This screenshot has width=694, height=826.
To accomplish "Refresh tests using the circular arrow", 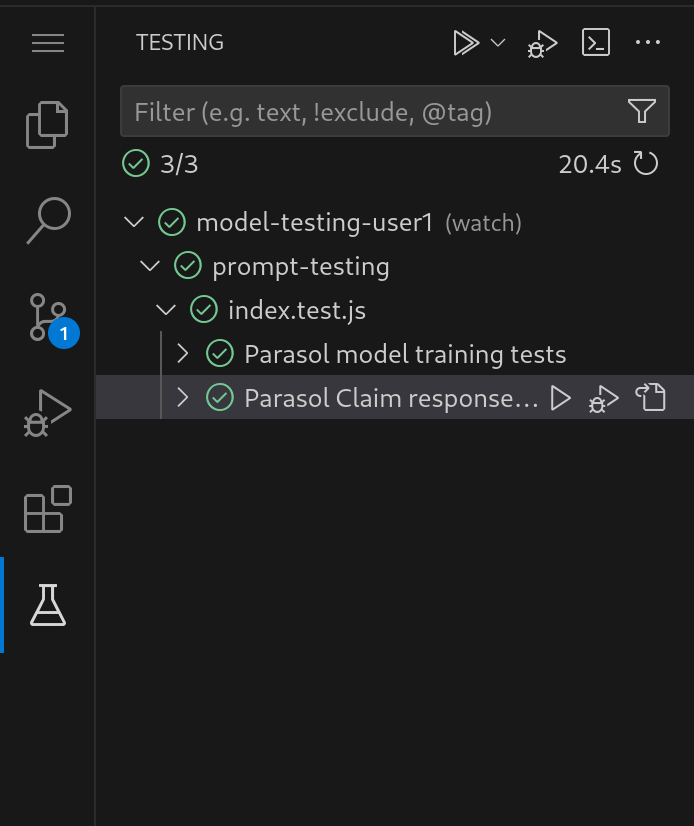I will pos(646,164).
